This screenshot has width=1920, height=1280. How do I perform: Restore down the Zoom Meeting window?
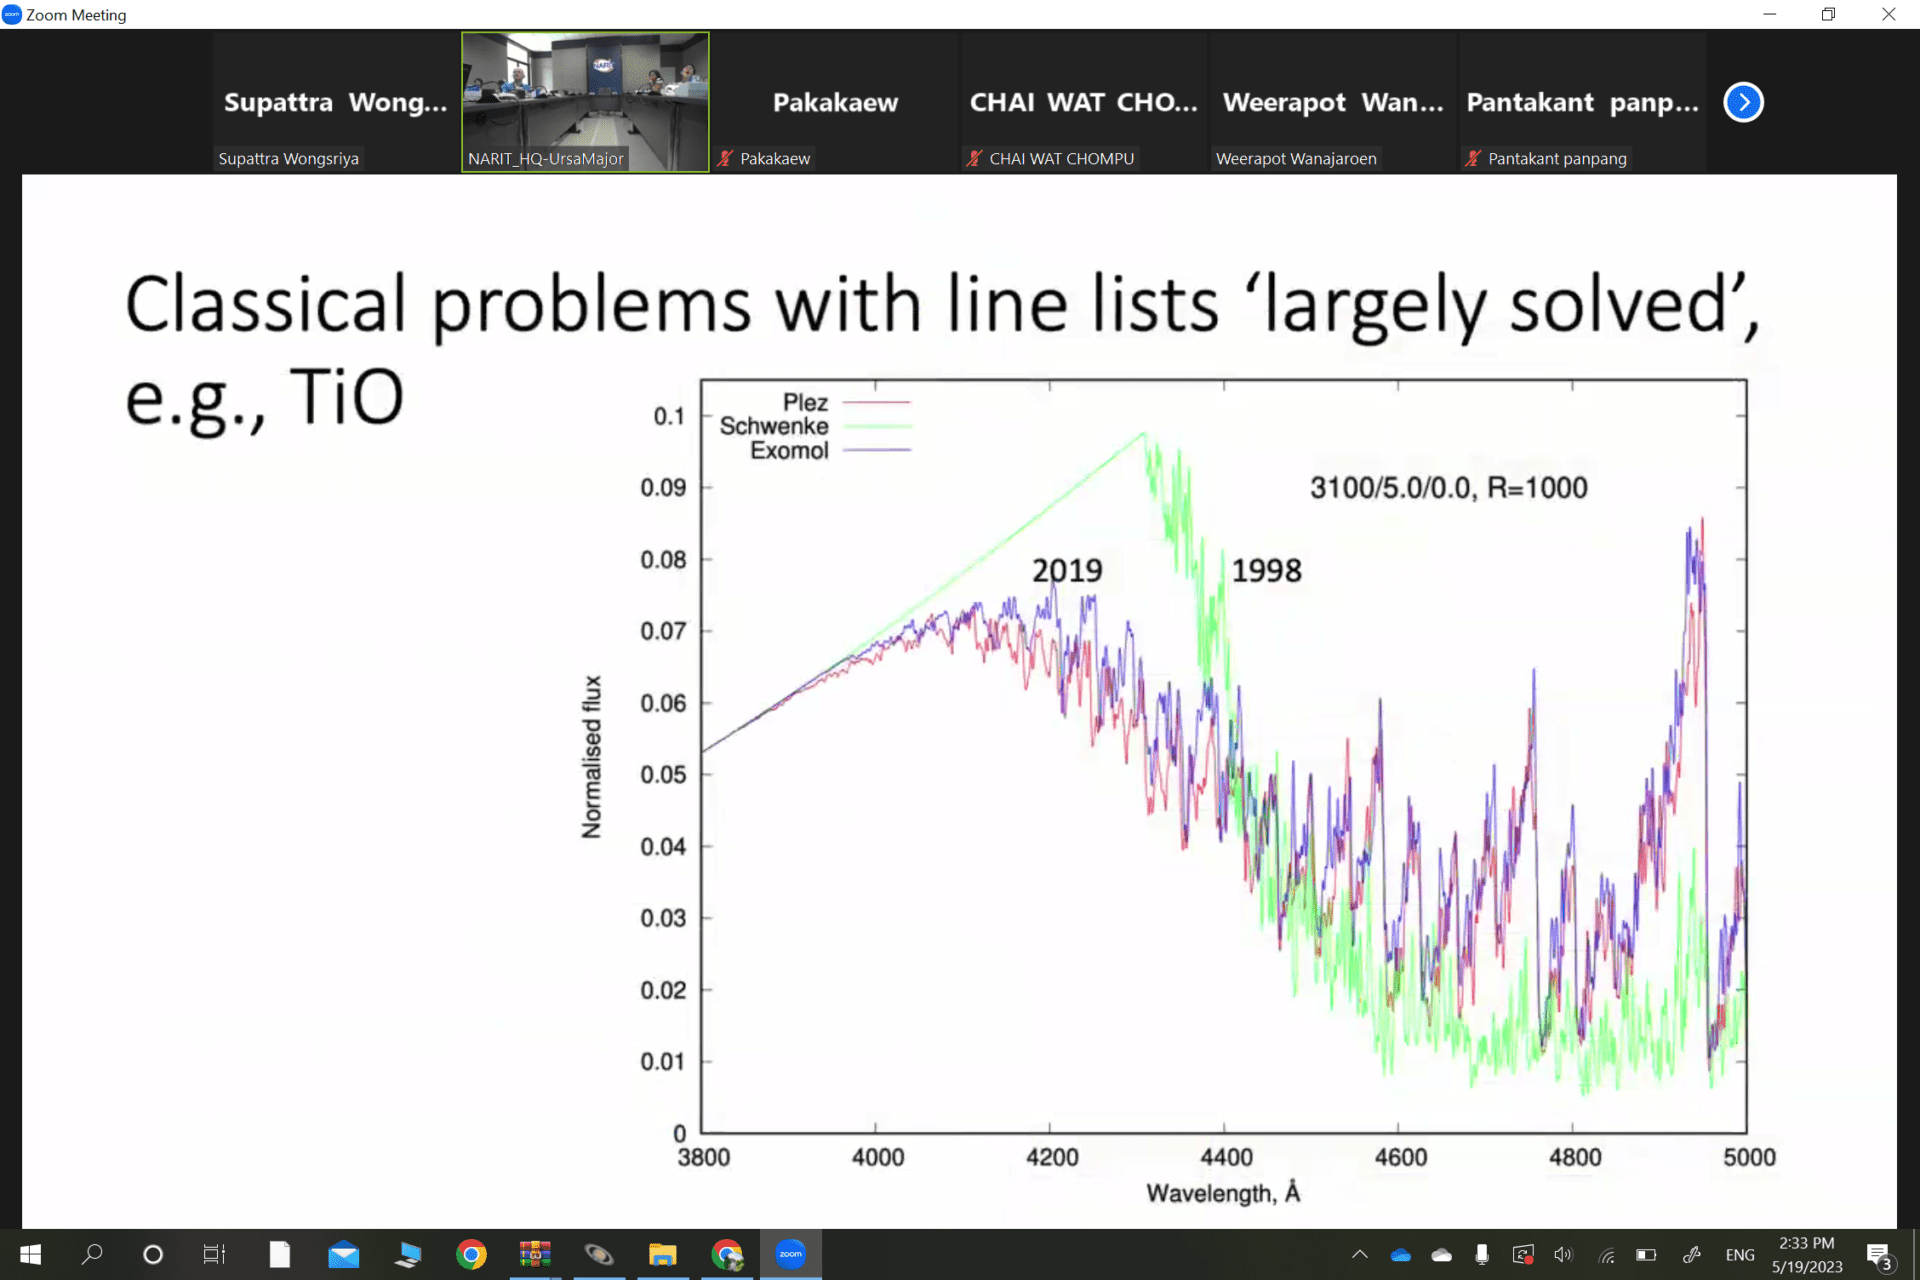(1828, 14)
